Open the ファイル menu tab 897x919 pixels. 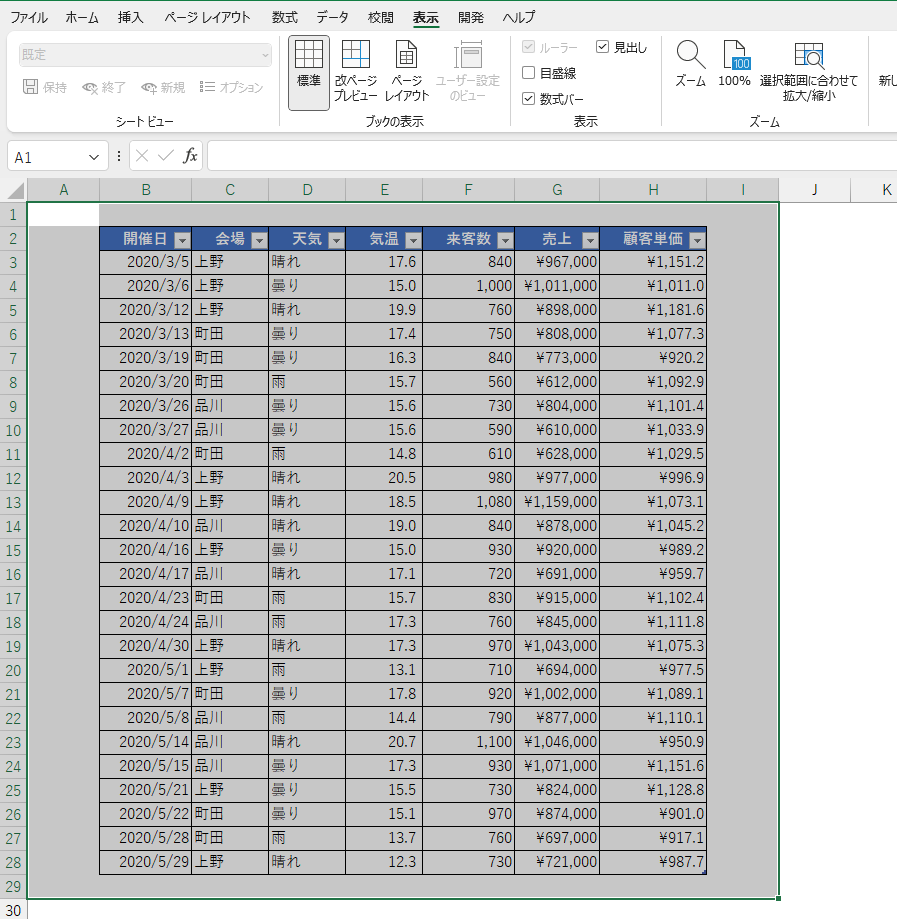(x=29, y=18)
